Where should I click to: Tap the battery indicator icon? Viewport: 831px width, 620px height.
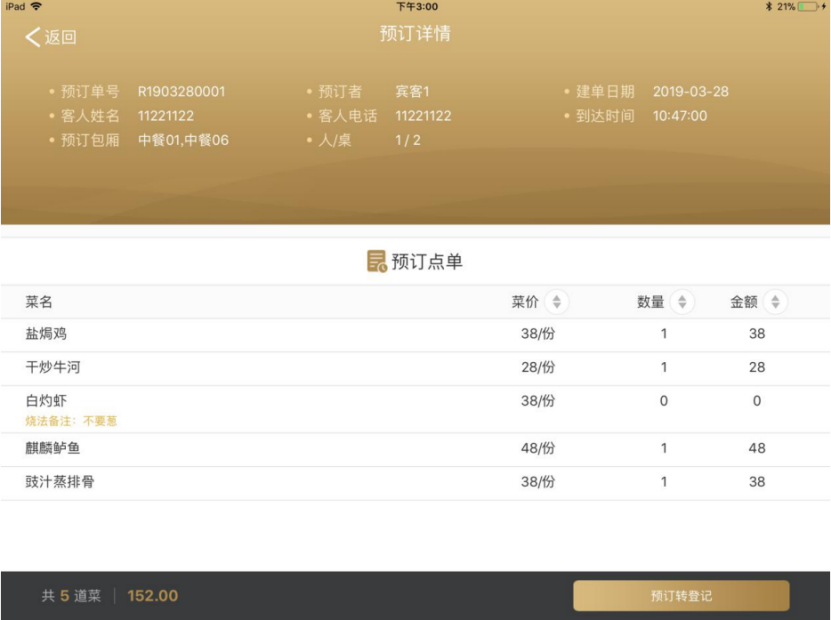(808, 6)
